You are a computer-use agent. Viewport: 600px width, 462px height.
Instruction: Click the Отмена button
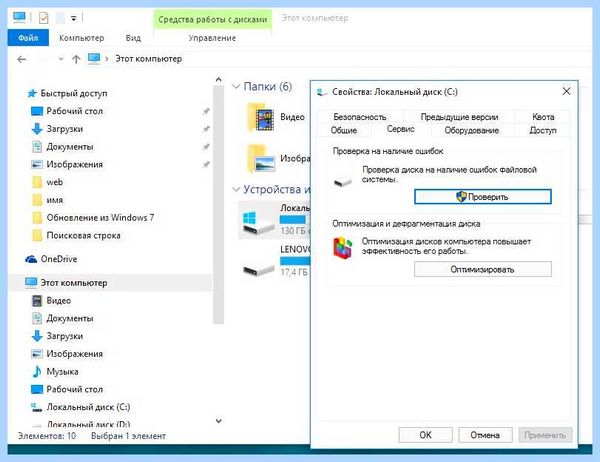coord(485,435)
